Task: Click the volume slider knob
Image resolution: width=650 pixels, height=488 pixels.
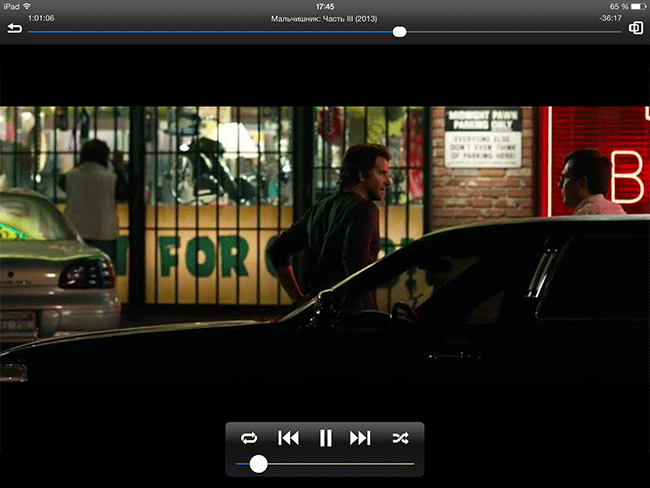Action: point(258,464)
